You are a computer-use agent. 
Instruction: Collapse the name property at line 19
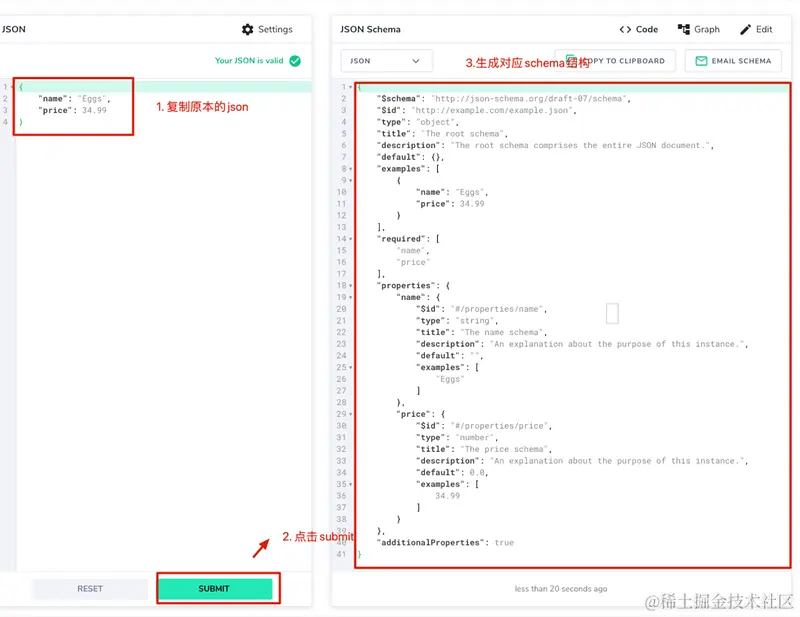point(351,298)
